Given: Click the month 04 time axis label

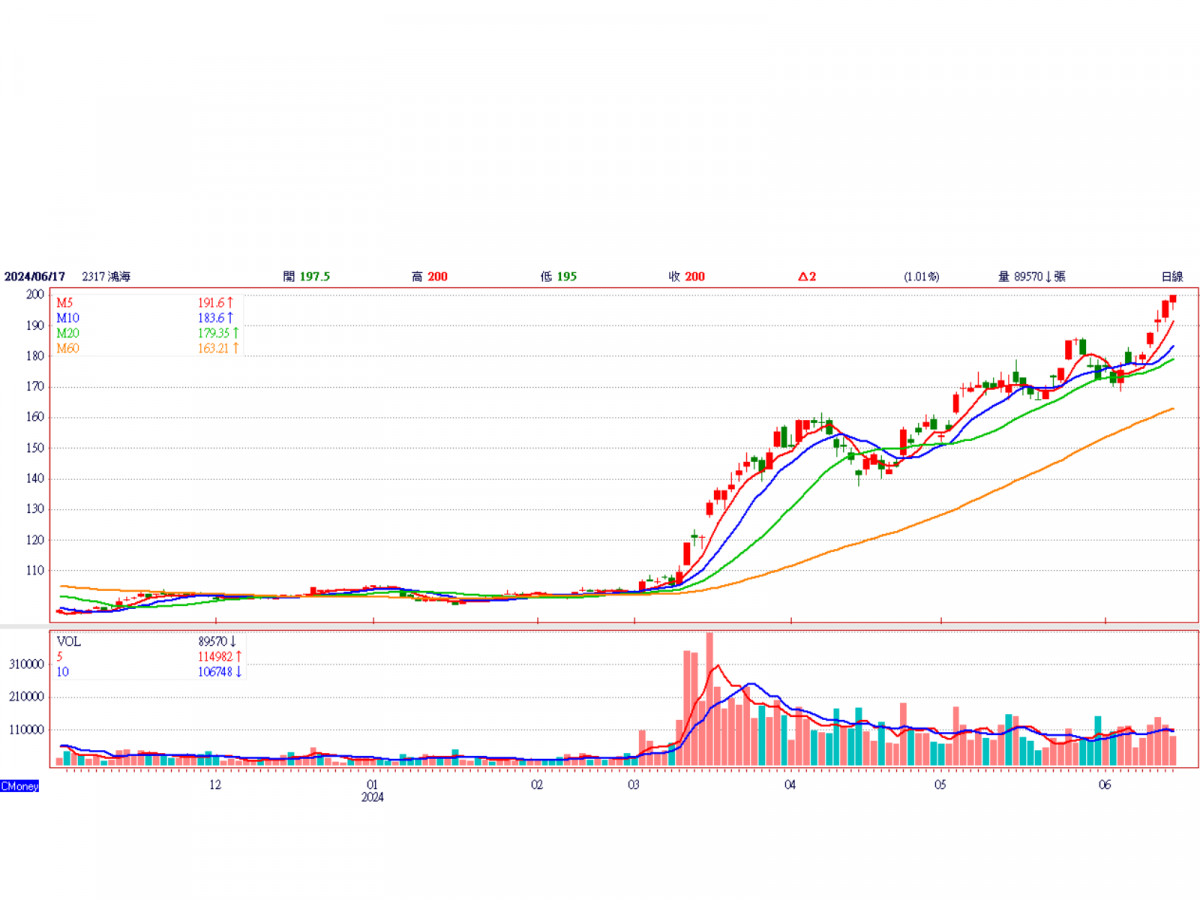Looking at the screenshot, I should 790,785.
